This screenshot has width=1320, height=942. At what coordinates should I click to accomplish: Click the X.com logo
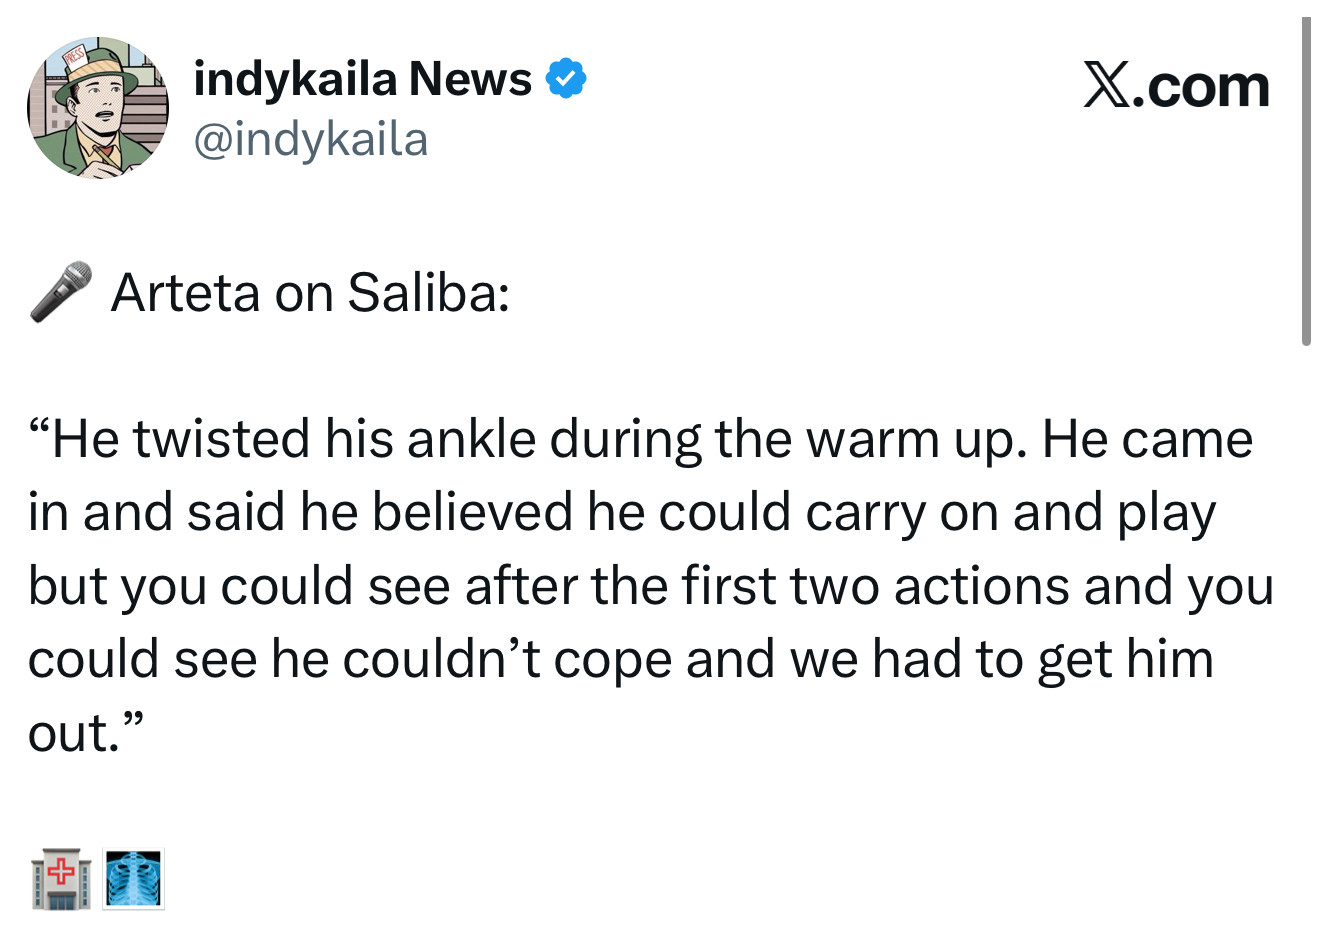tap(1176, 86)
